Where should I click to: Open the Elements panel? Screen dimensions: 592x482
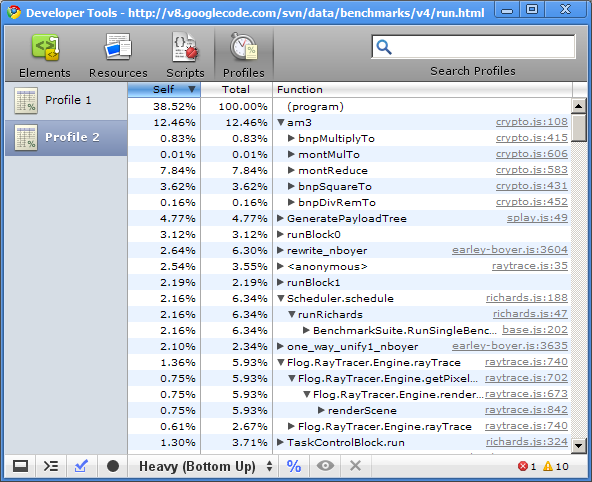45,56
